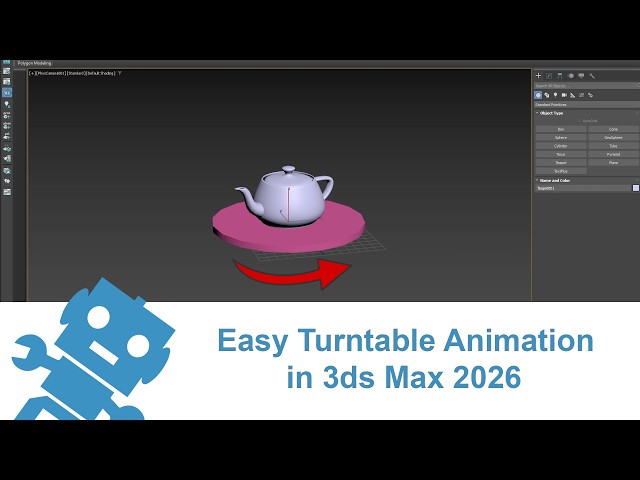640x480 pixels.
Task: Open the object color swatch
Action: (x=636, y=188)
